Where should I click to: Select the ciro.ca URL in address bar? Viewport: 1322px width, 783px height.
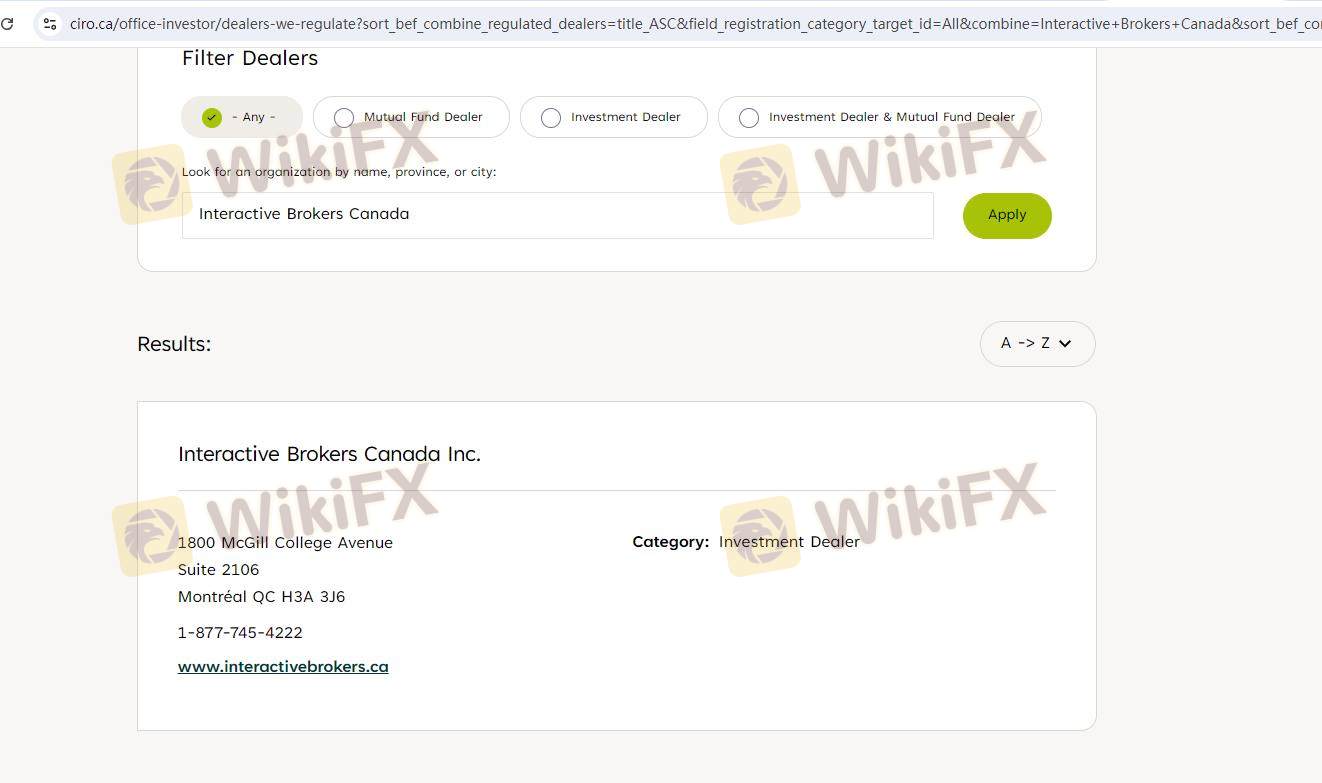[x=695, y=23]
